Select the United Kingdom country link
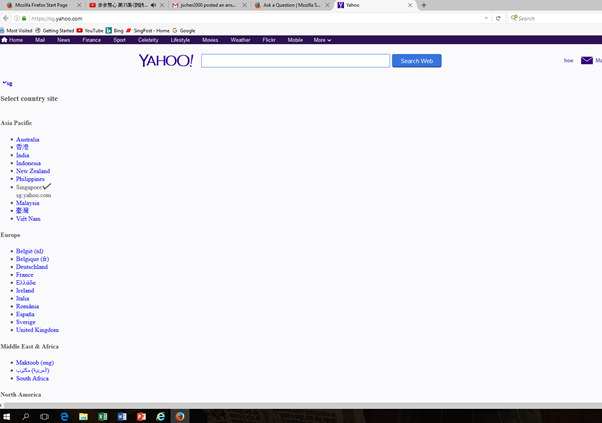The image size is (602, 423). [37, 330]
